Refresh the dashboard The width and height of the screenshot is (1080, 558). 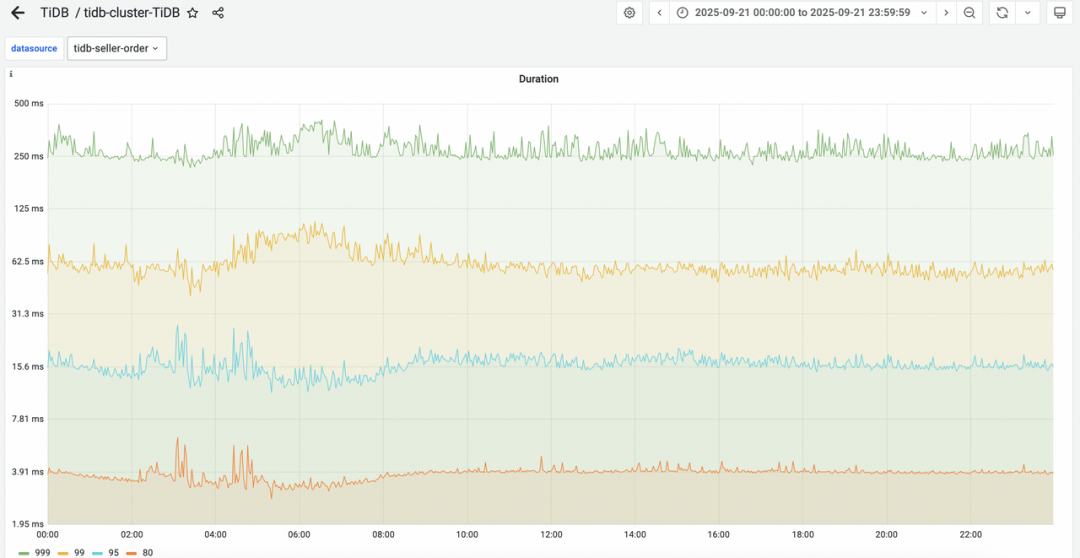point(1002,13)
